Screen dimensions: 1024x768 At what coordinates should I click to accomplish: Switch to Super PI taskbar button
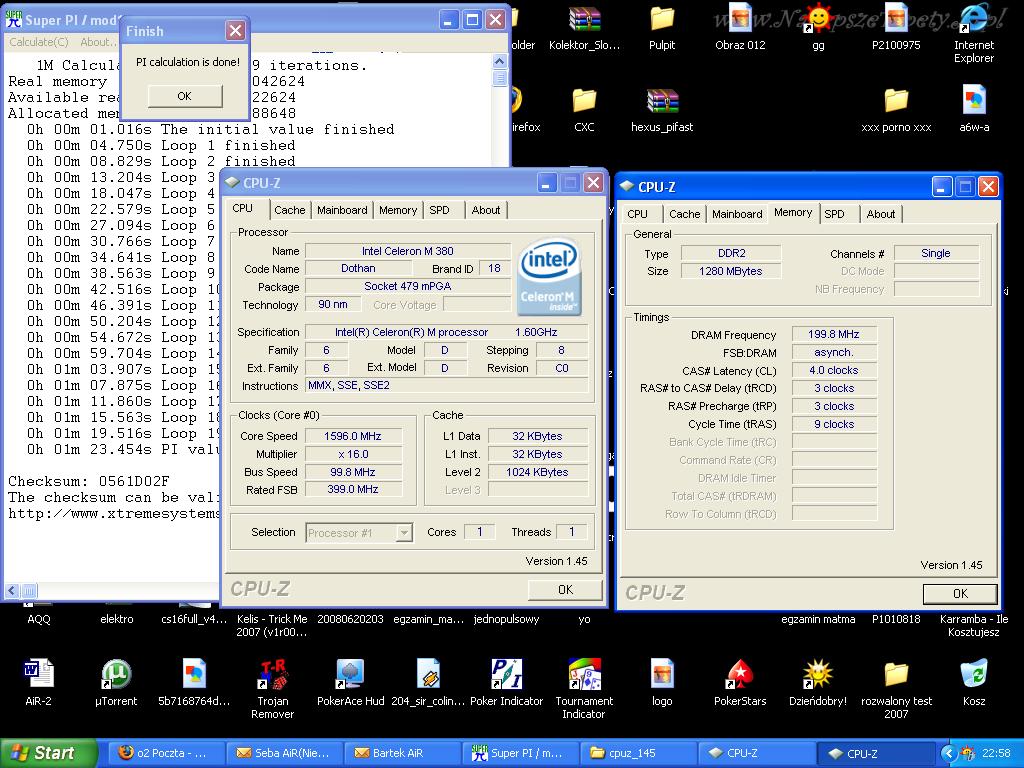coord(520,753)
